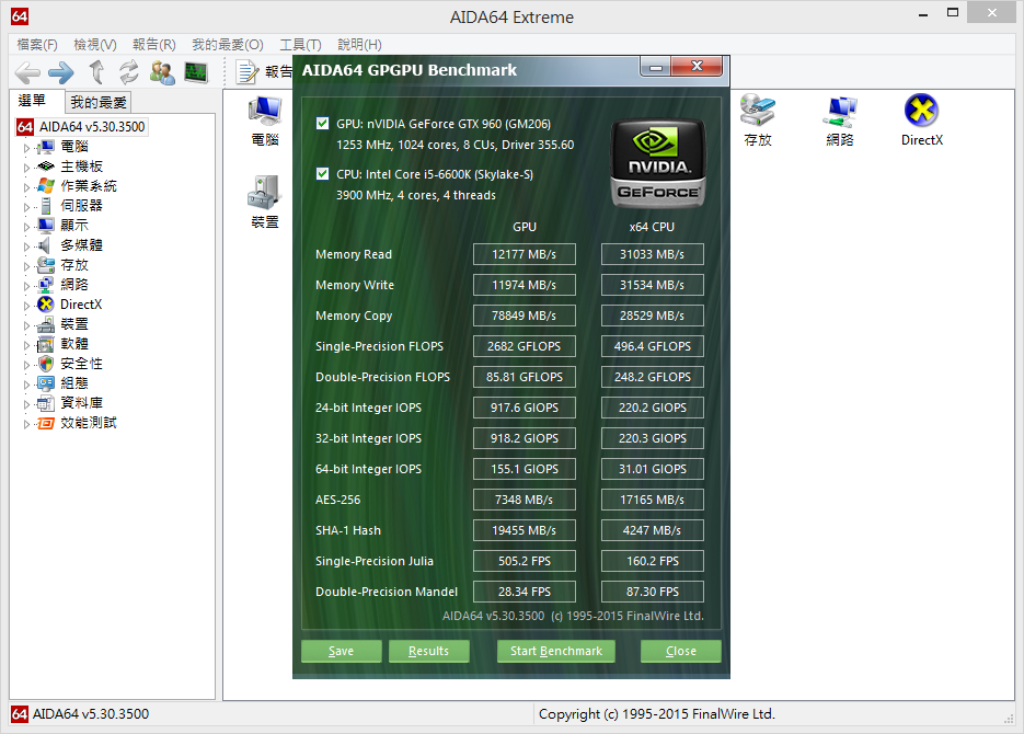Click the GPU Memory Copy 78849 MB/s value
The height and width of the screenshot is (734, 1024).
(524, 315)
